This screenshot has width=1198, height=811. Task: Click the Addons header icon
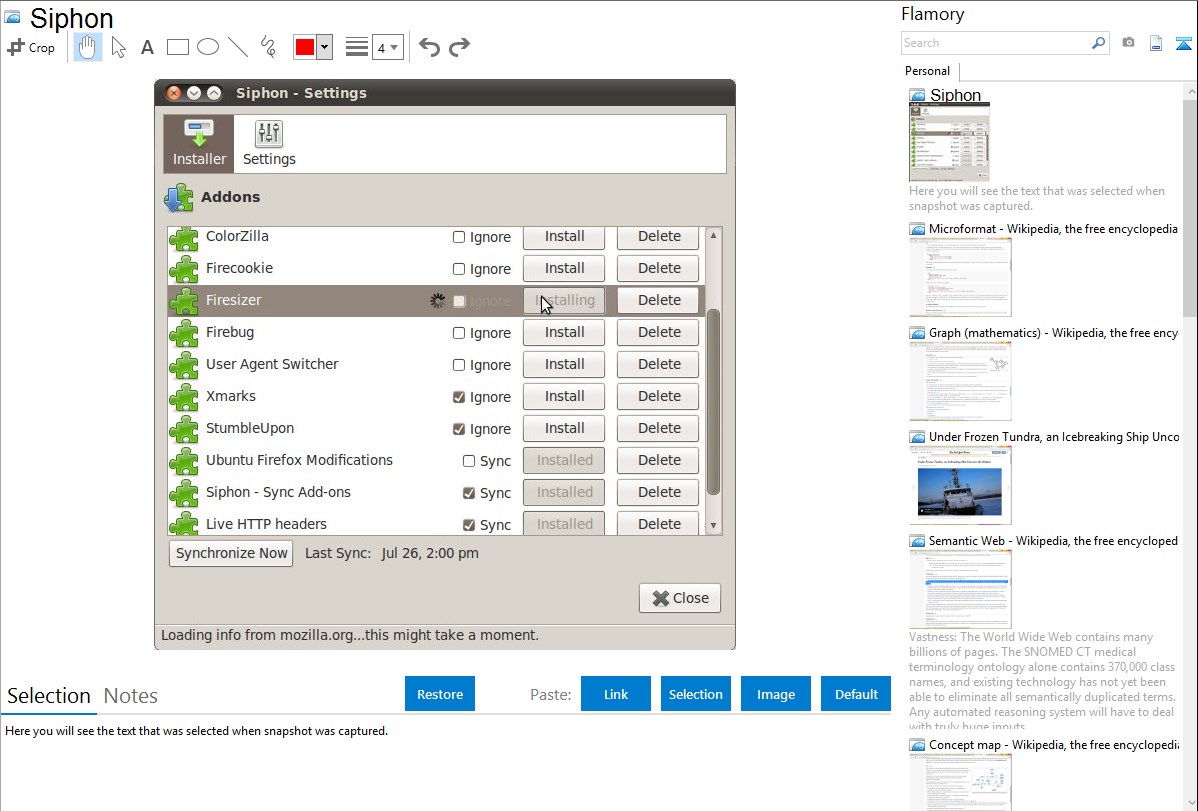coord(179,197)
